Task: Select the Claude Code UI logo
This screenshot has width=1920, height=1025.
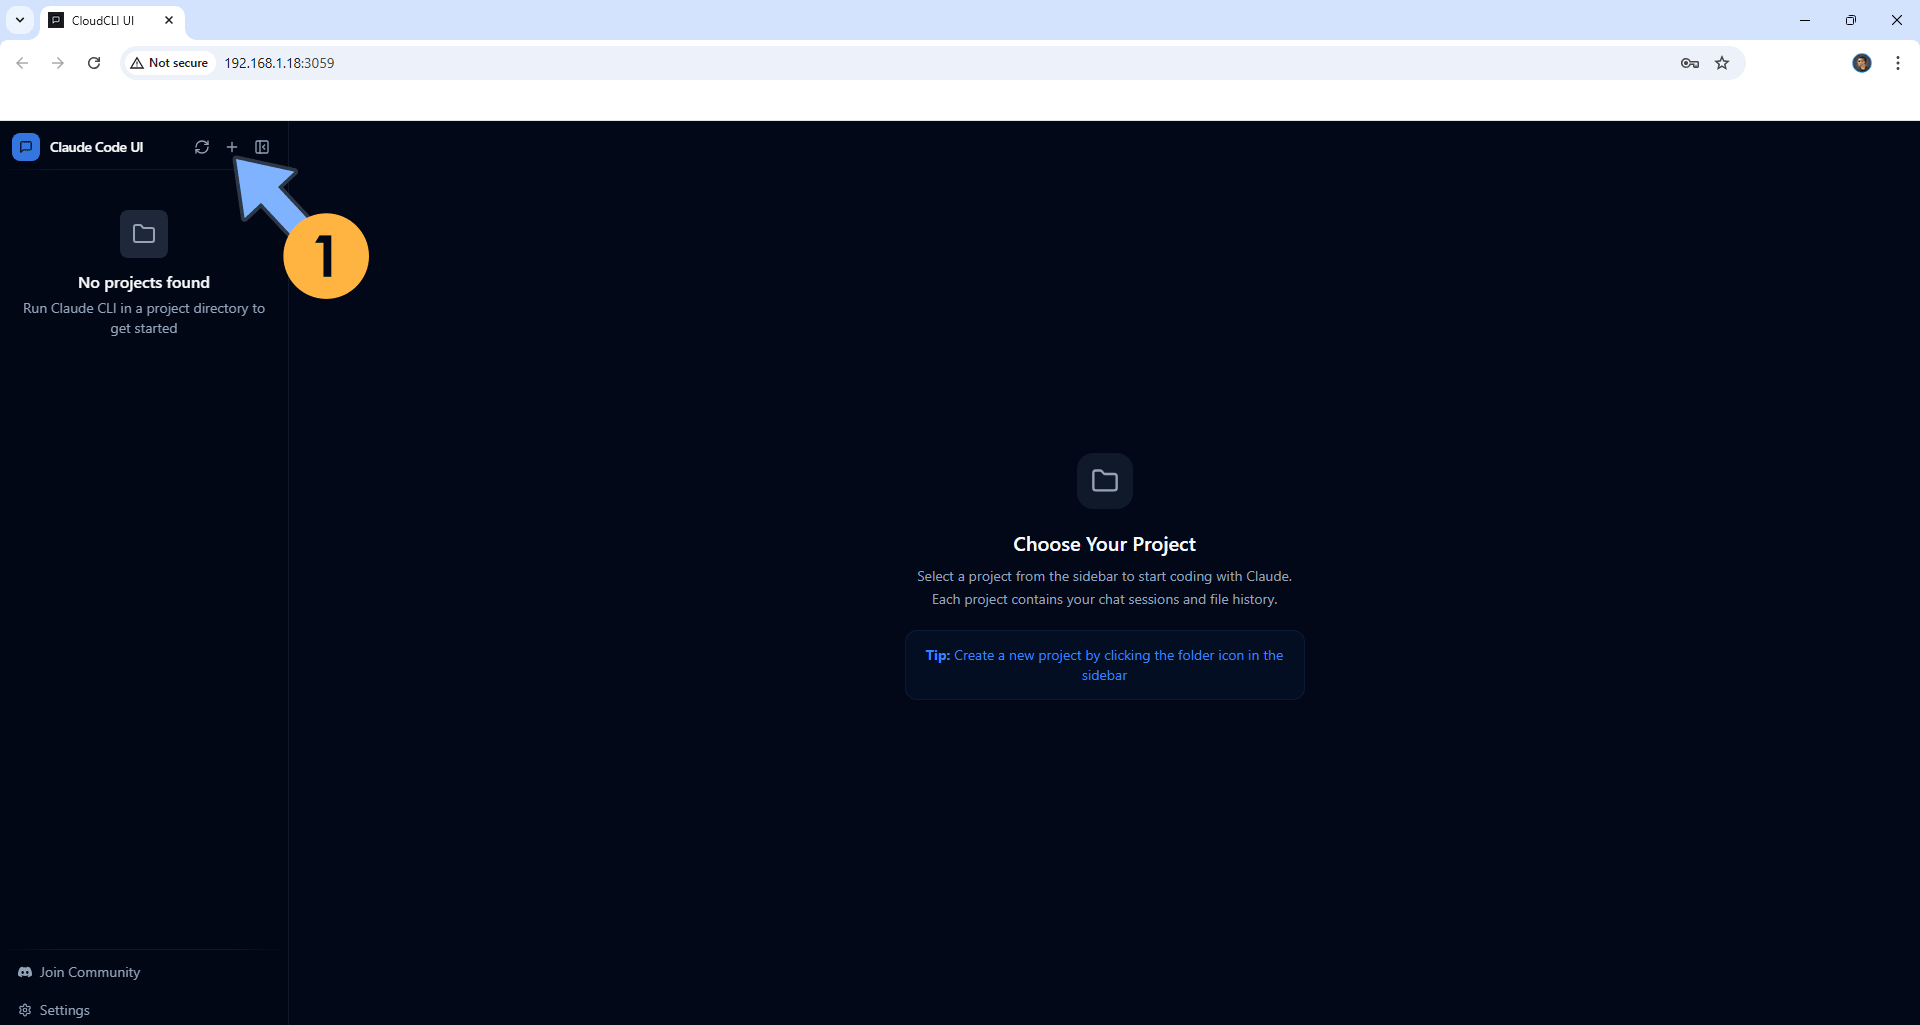Action: [x=25, y=146]
